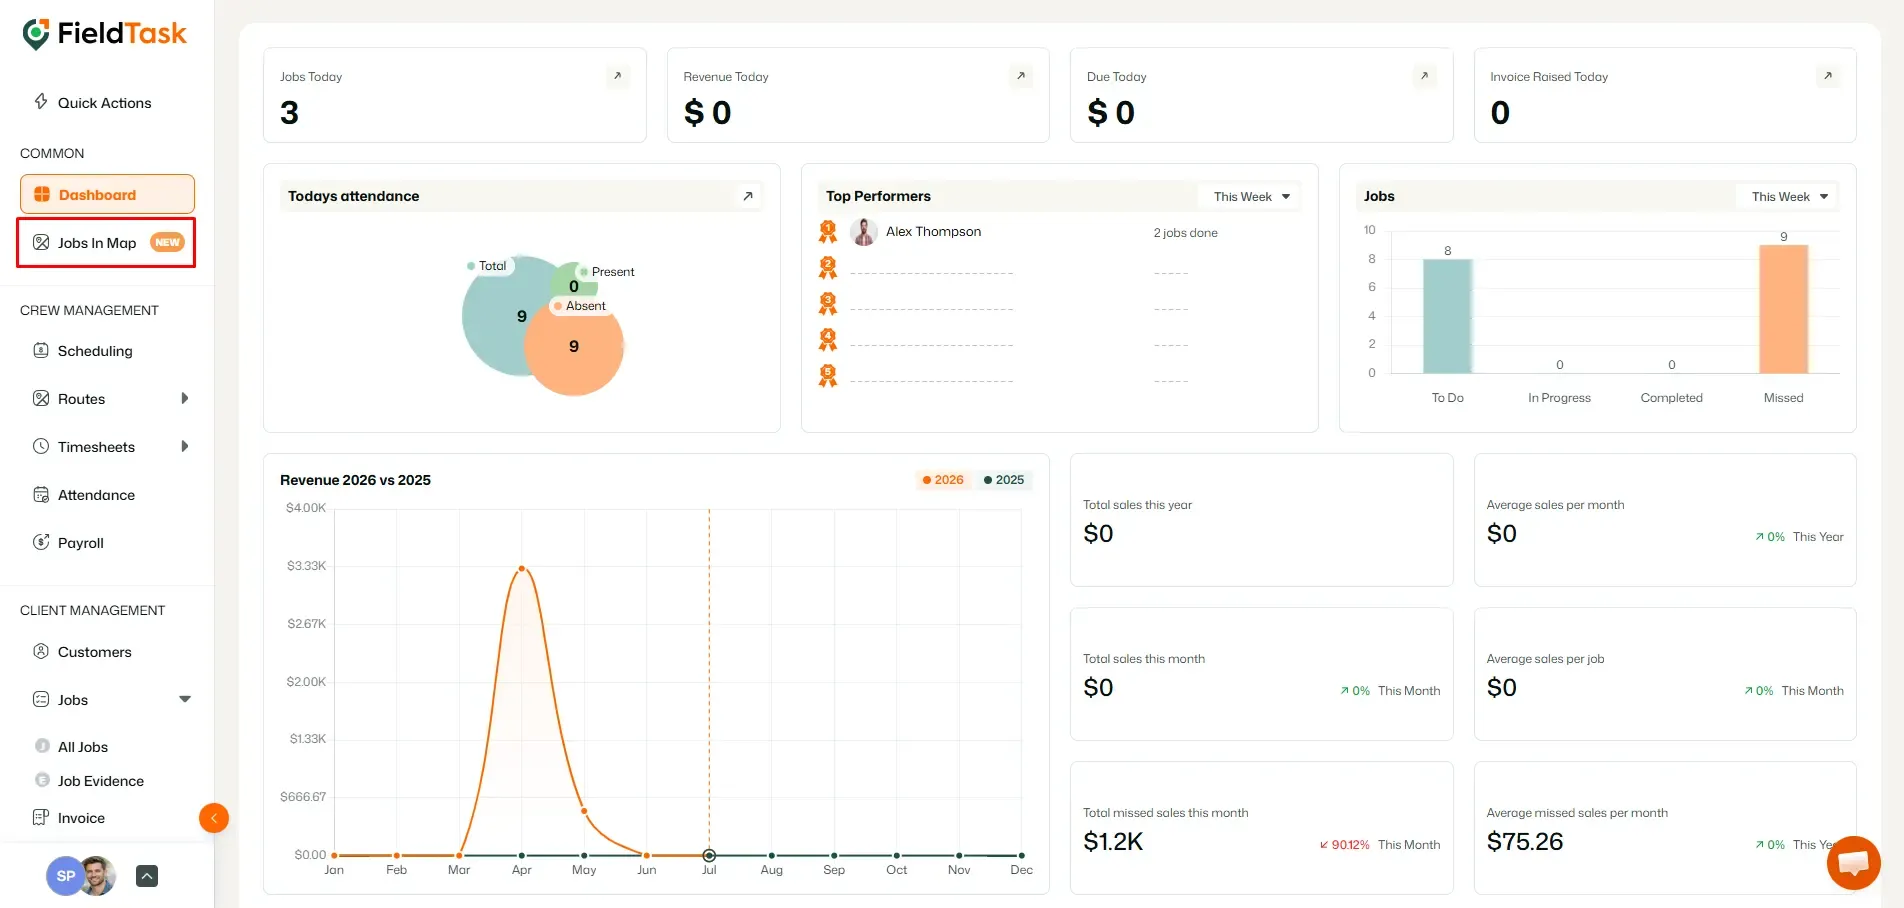Toggle the 2026 legend series
The height and width of the screenshot is (908, 1904).
coord(943,480)
